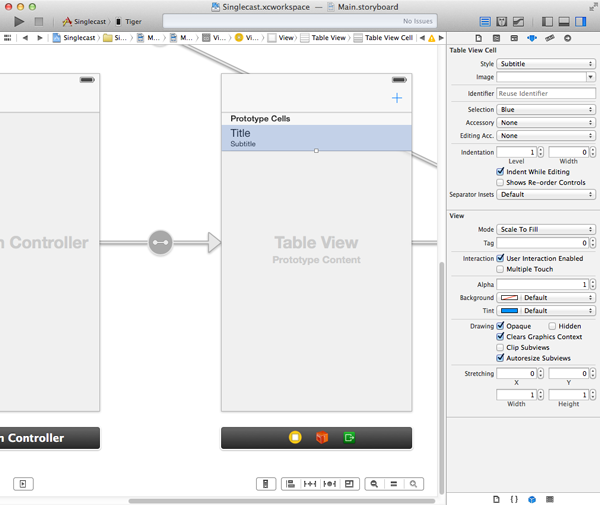Open the Quick Help inspector tab
The image size is (600, 505).
(496, 38)
